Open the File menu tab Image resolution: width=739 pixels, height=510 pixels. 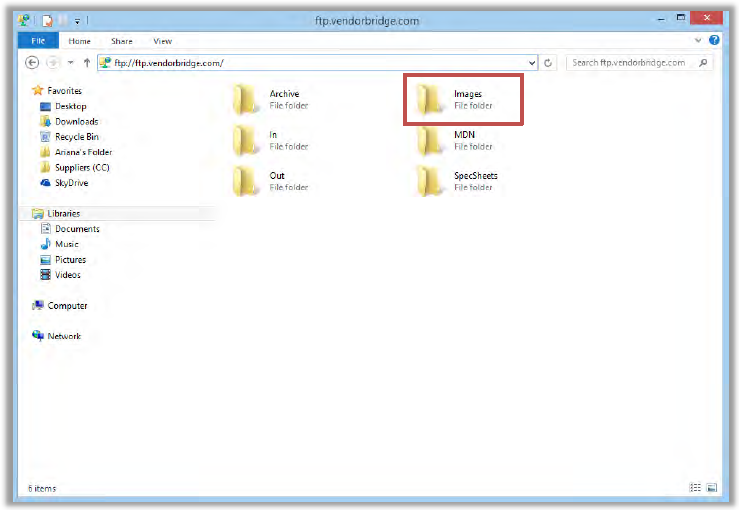[x=38, y=41]
